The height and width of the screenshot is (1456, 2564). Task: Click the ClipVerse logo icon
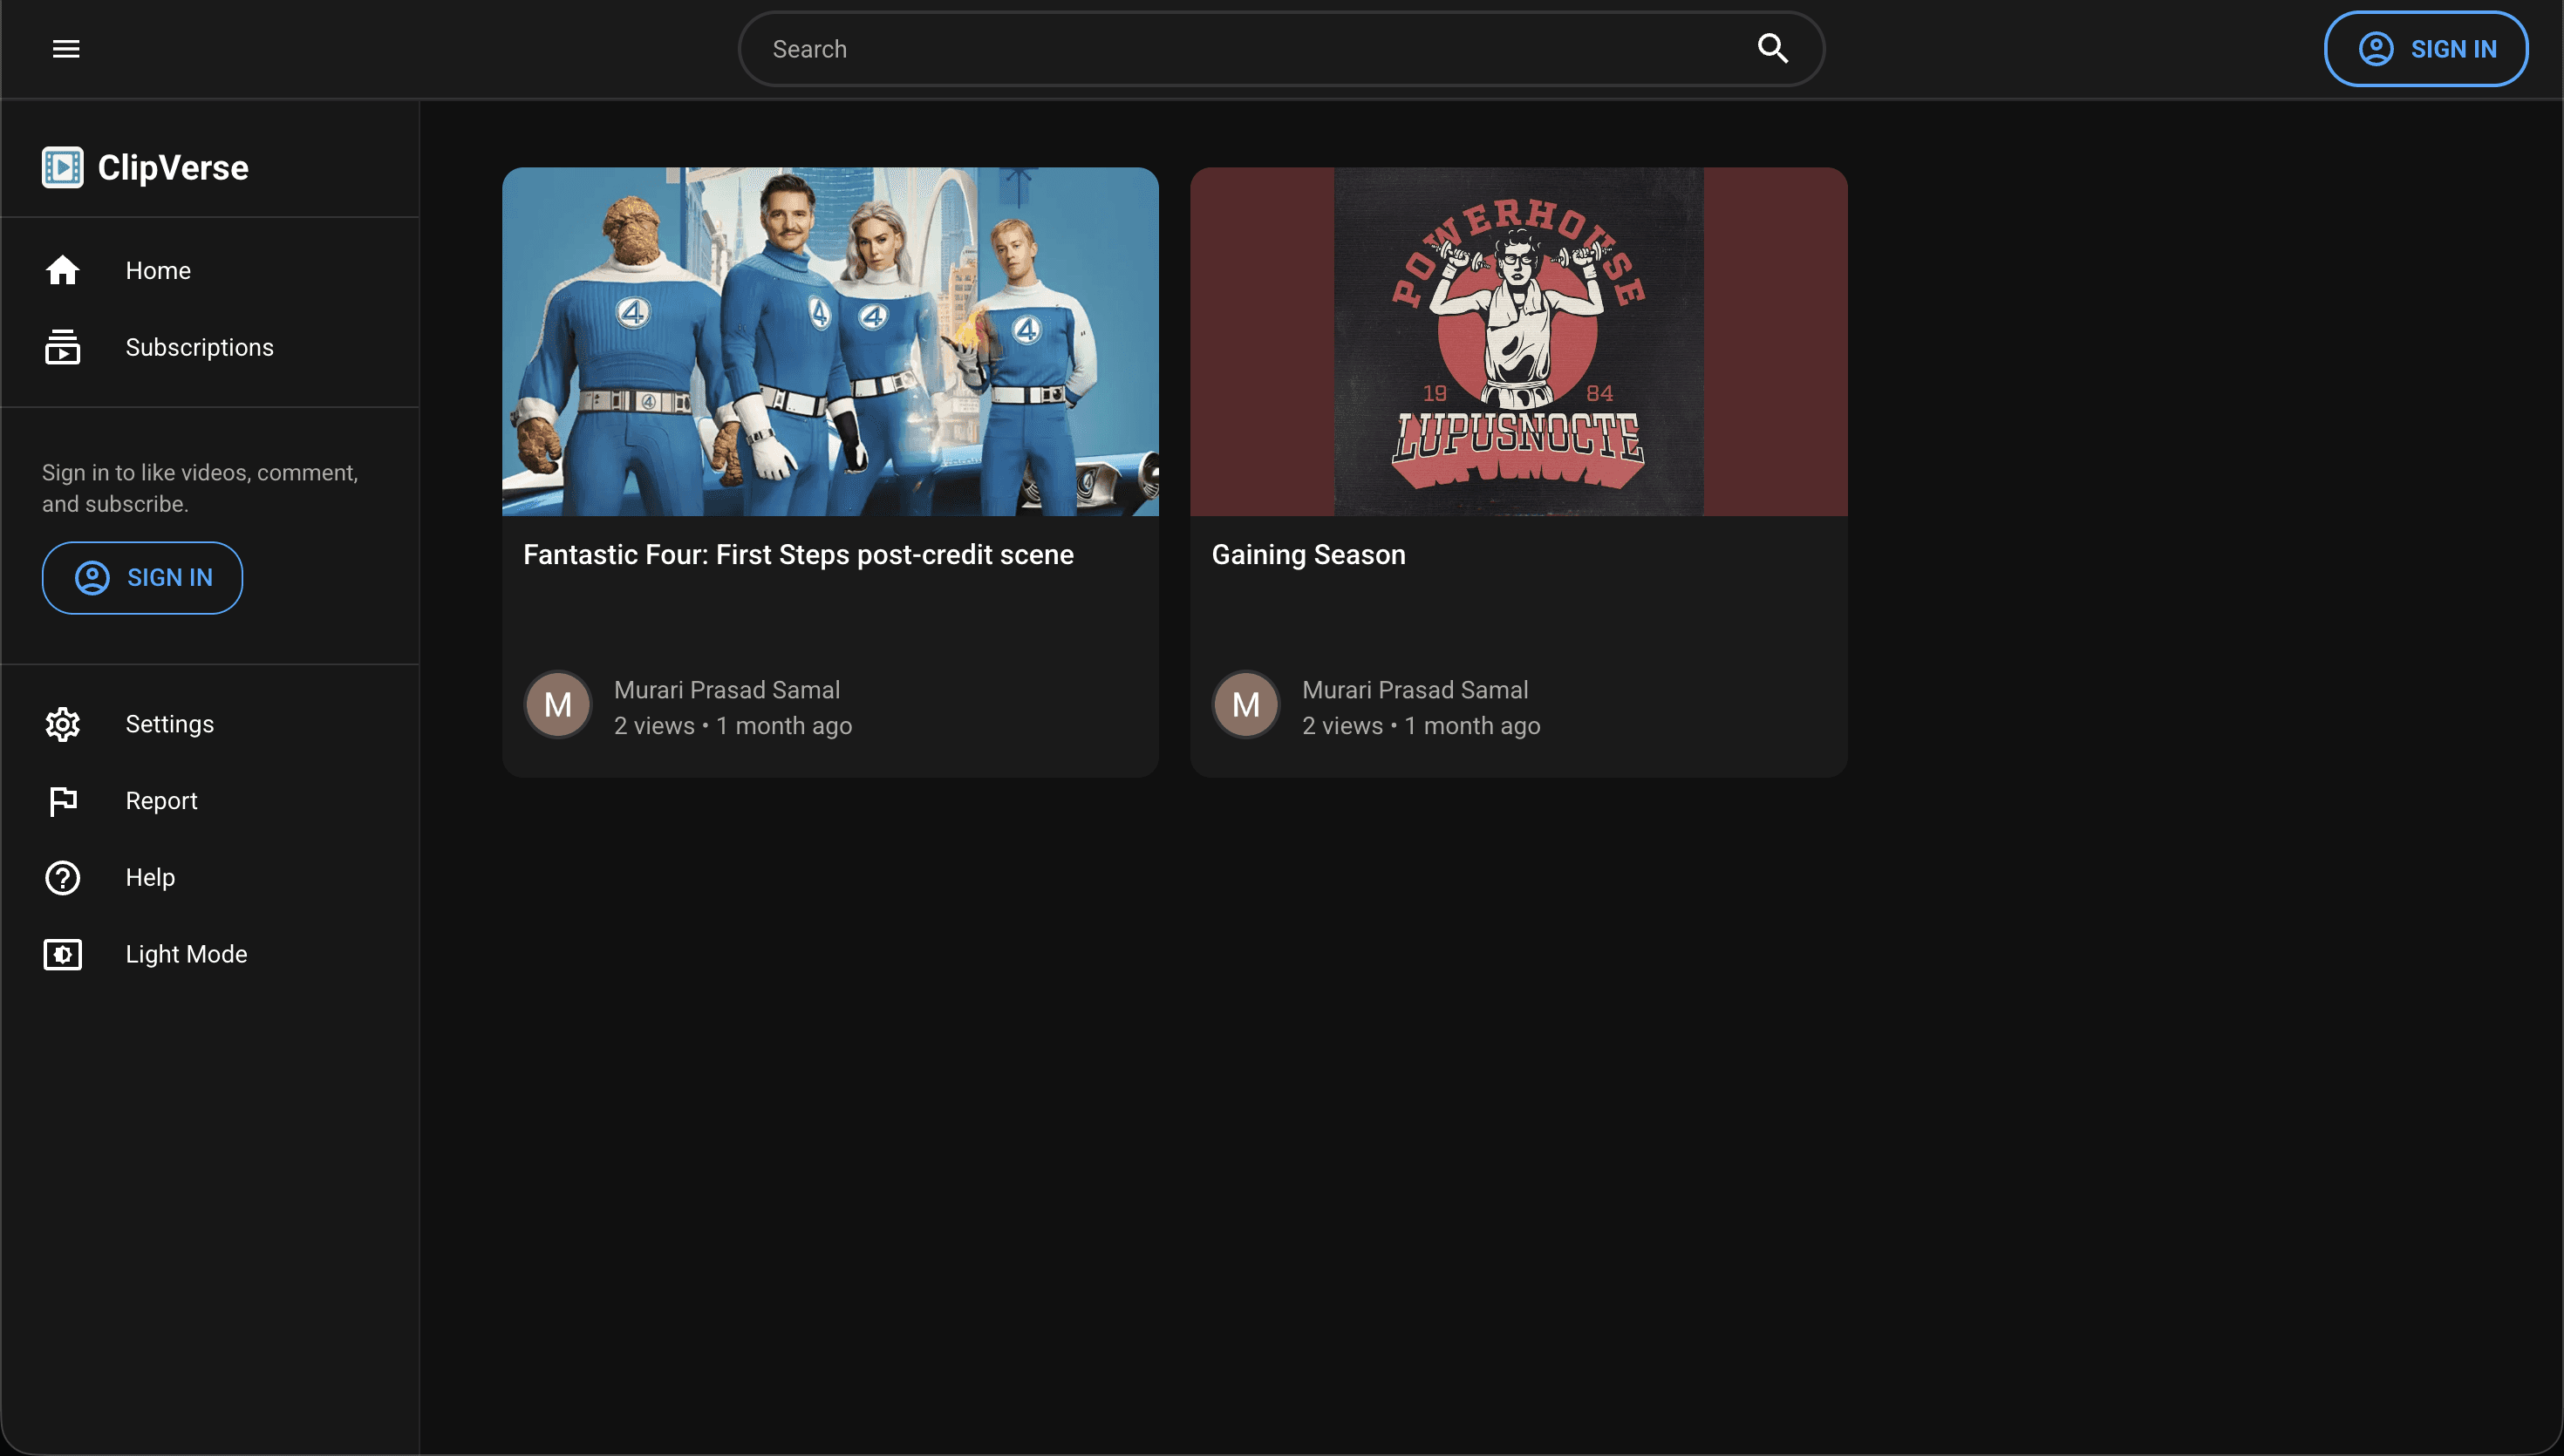[62, 168]
